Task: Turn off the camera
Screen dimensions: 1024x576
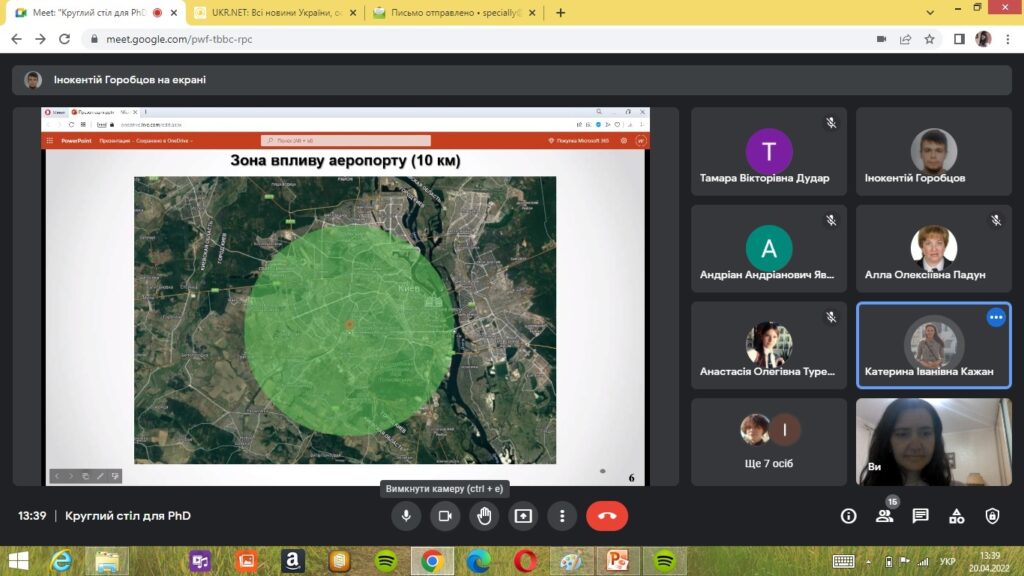Action: (x=445, y=516)
